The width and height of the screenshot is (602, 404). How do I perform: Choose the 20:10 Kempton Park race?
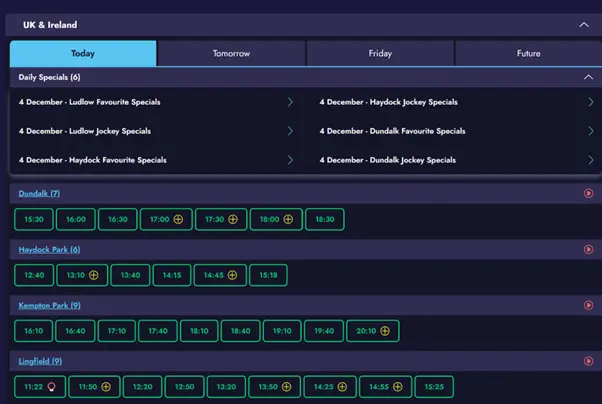(x=372, y=331)
